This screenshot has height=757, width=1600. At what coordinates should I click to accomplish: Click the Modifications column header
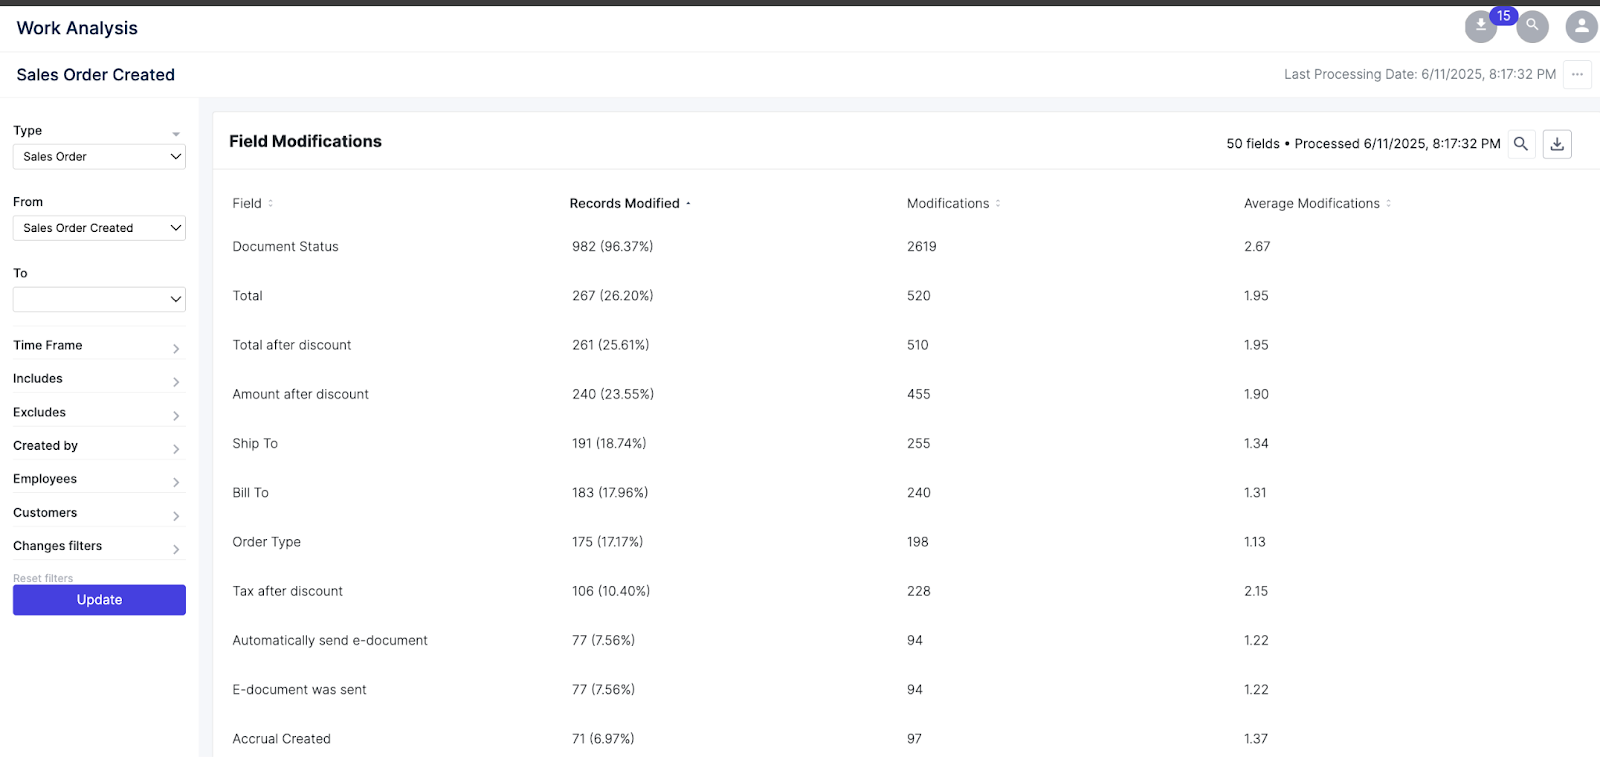pos(948,203)
